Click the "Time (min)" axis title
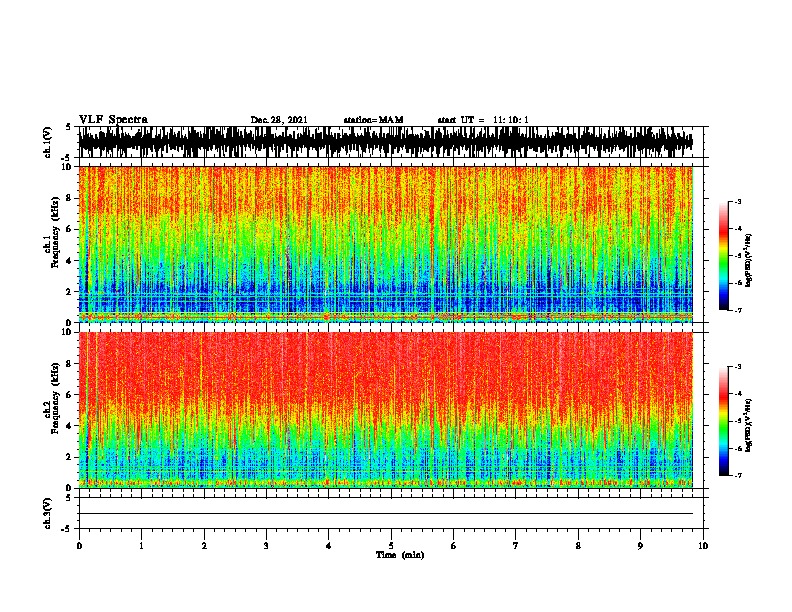This screenshot has width=792, height=612. coord(400,555)
